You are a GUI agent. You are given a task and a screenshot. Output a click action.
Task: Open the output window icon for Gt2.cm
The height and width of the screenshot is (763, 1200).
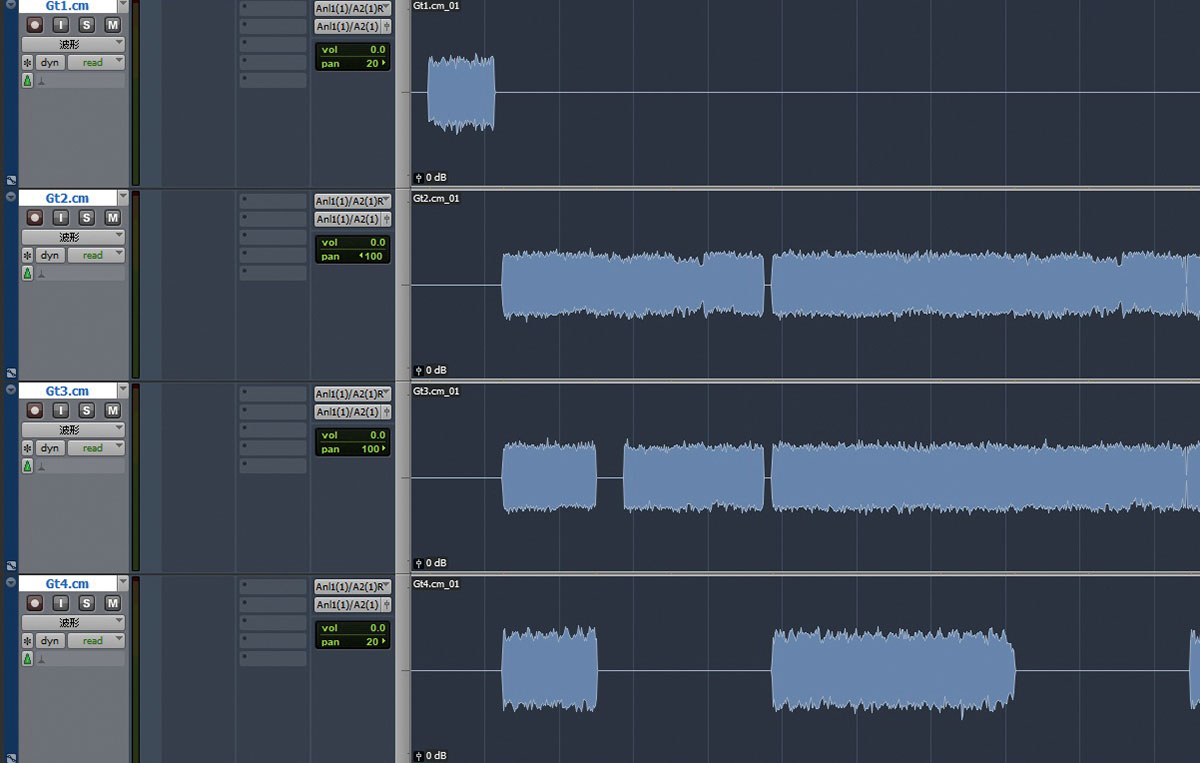(x=387, y=219)
